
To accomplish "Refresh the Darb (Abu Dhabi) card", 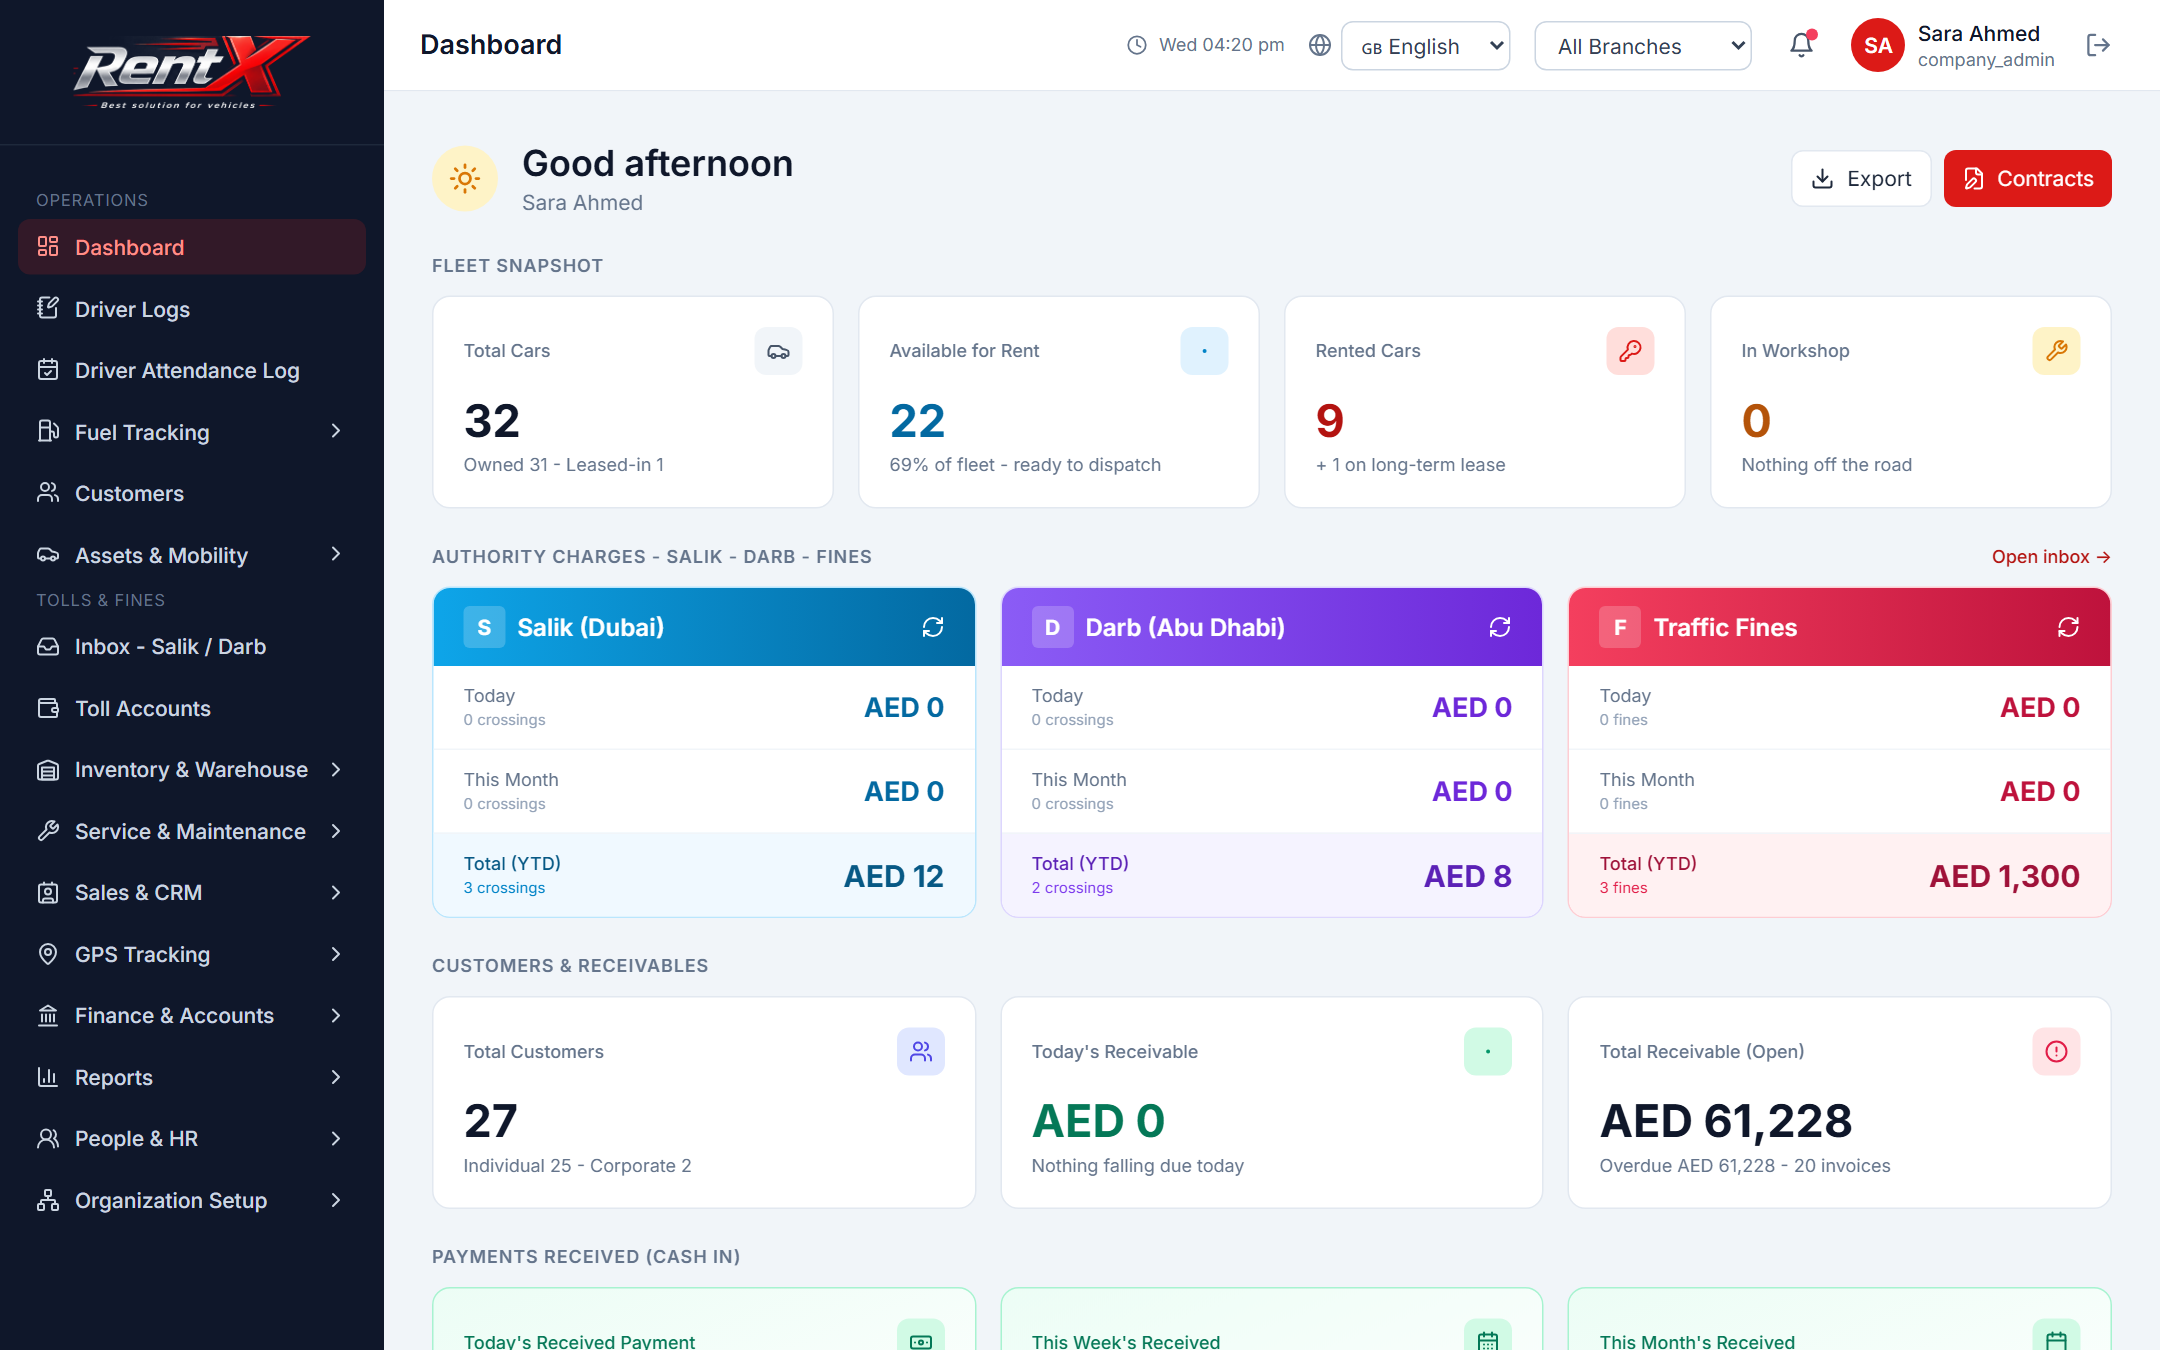I will [1500, 627].
